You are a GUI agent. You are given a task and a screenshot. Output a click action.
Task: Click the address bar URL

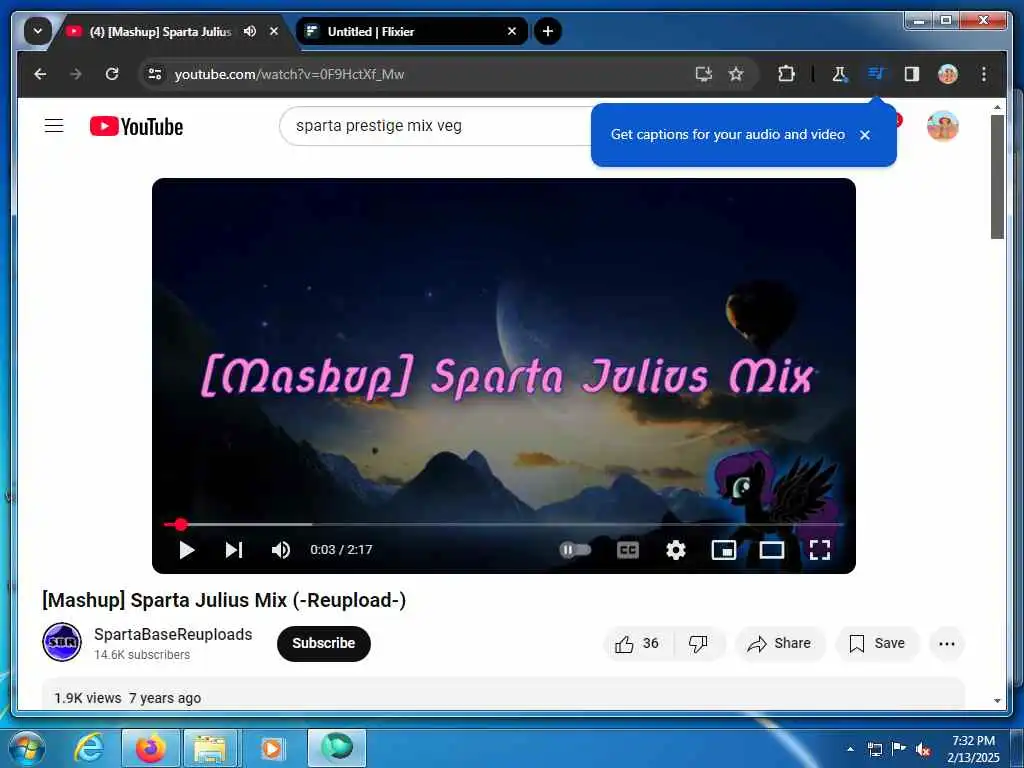point(289,74)
